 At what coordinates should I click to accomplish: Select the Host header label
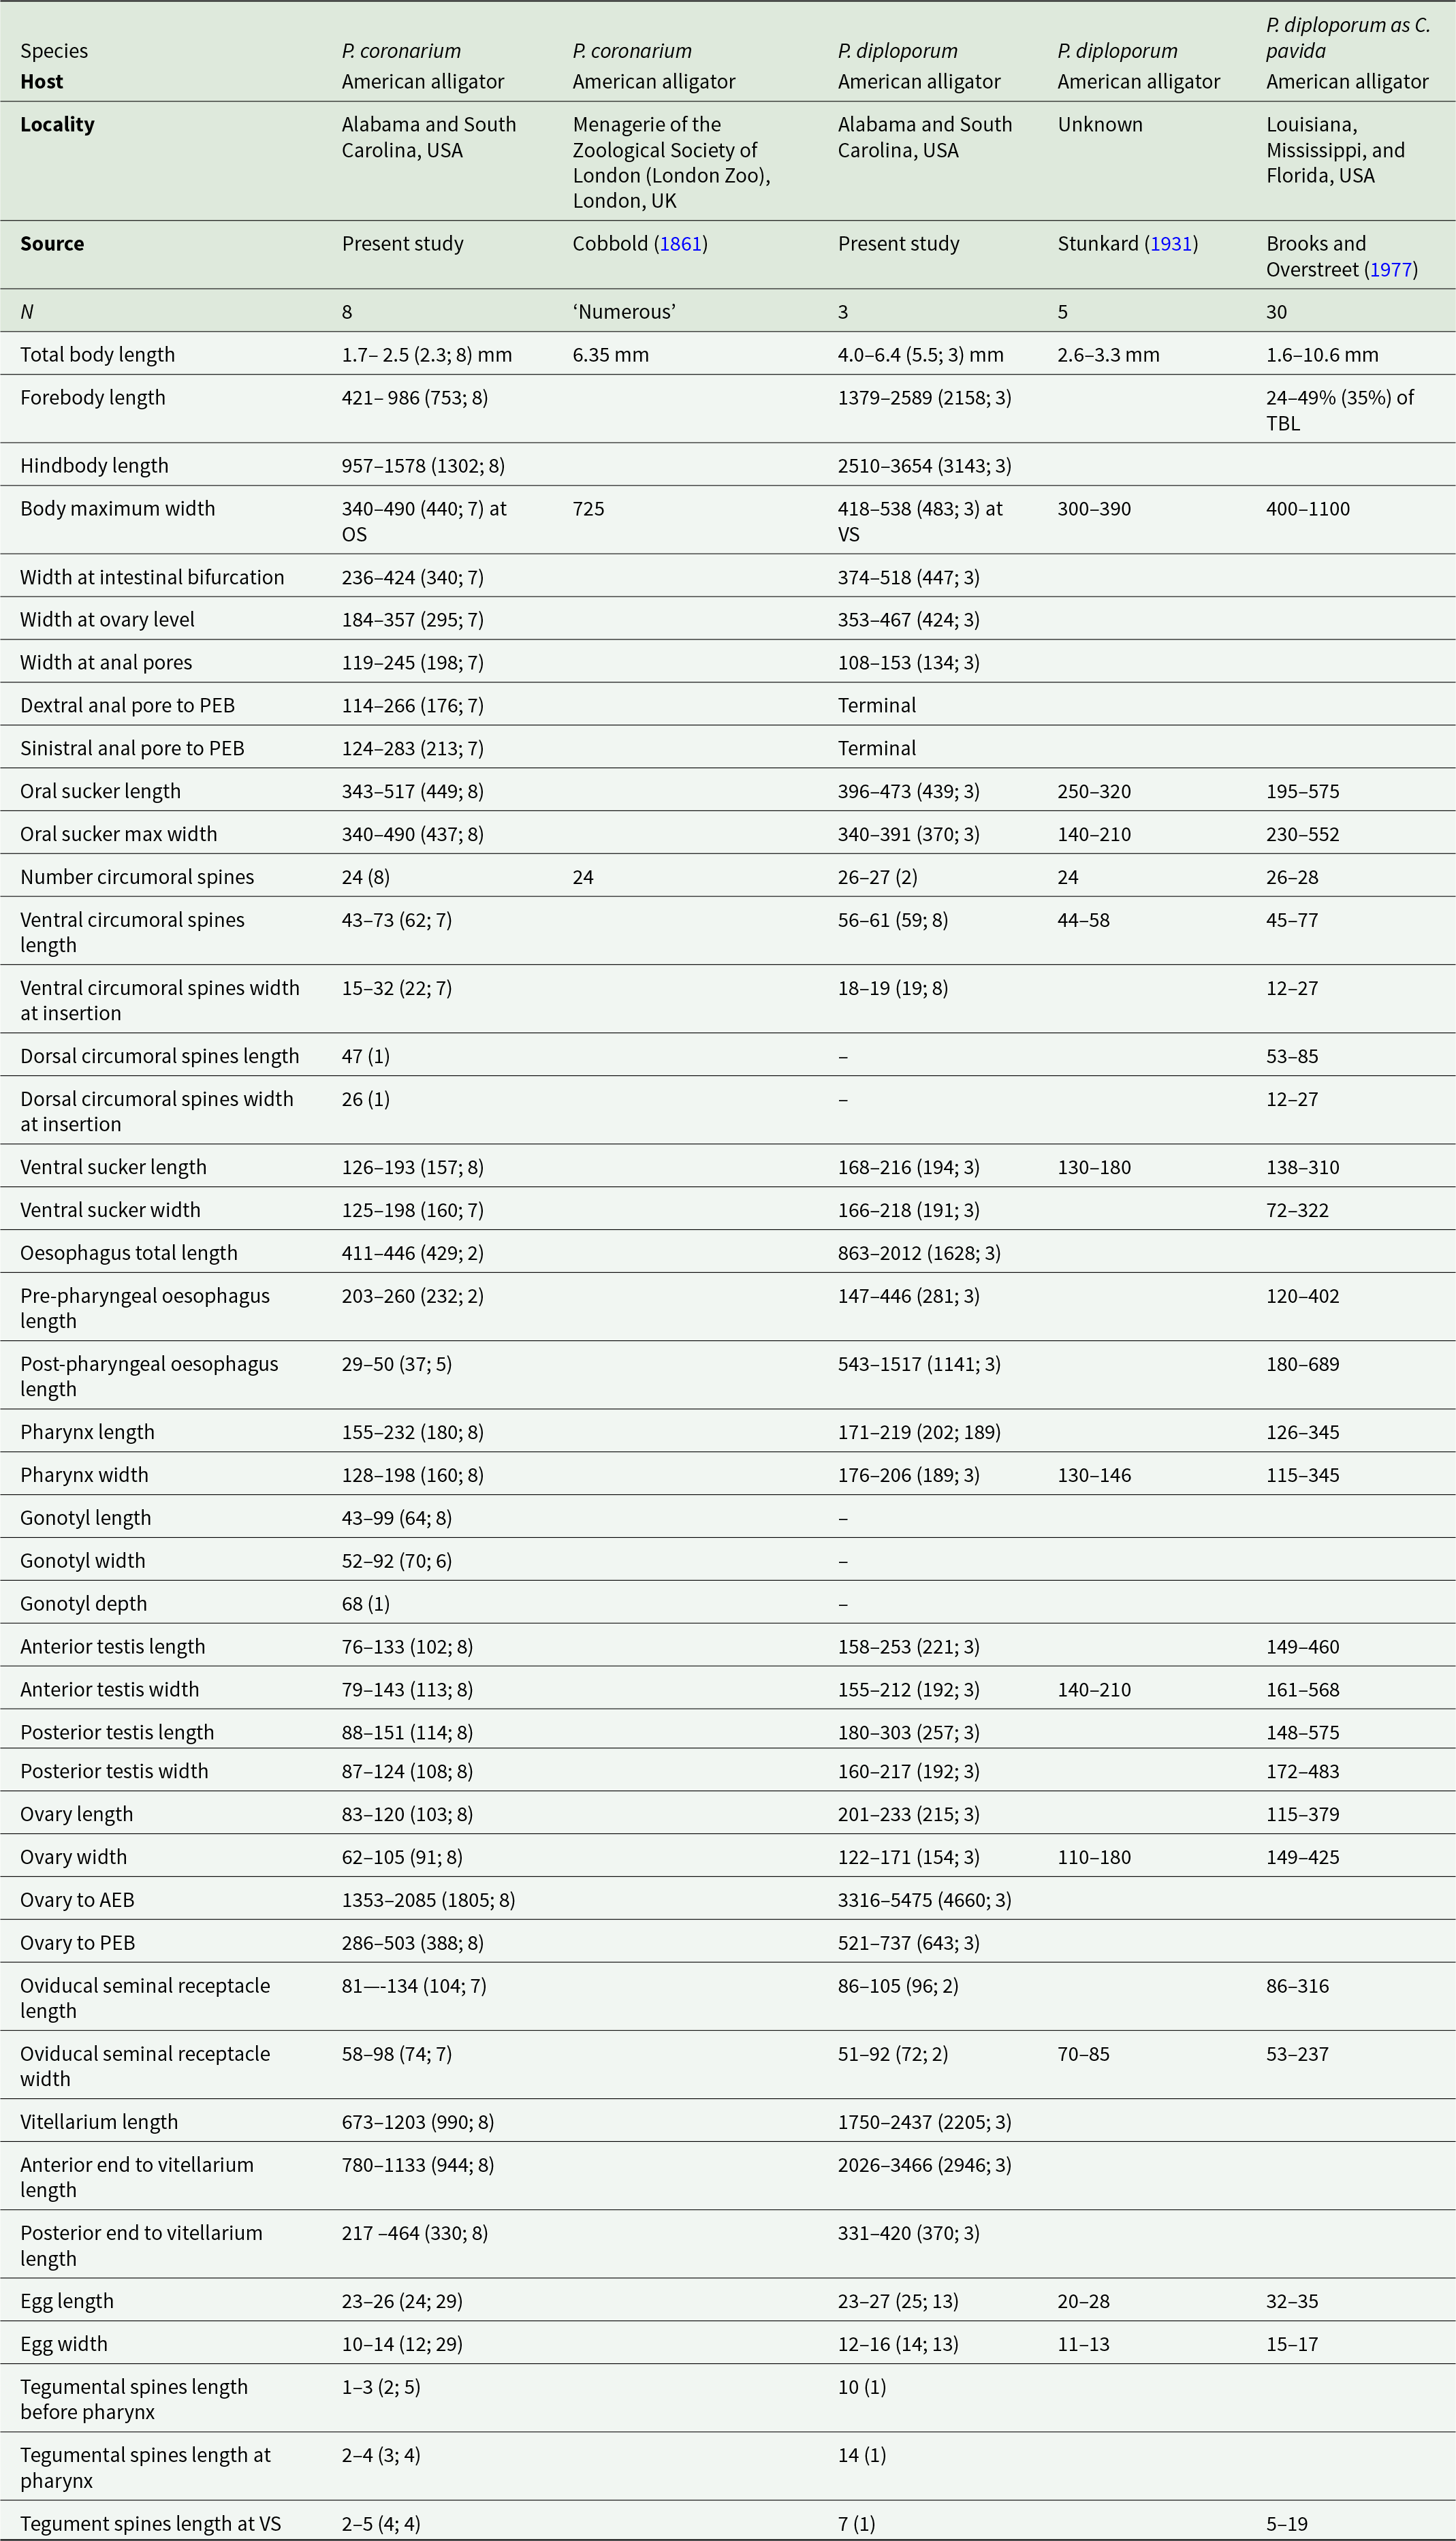pyautogui.click(x=41, y=82)
